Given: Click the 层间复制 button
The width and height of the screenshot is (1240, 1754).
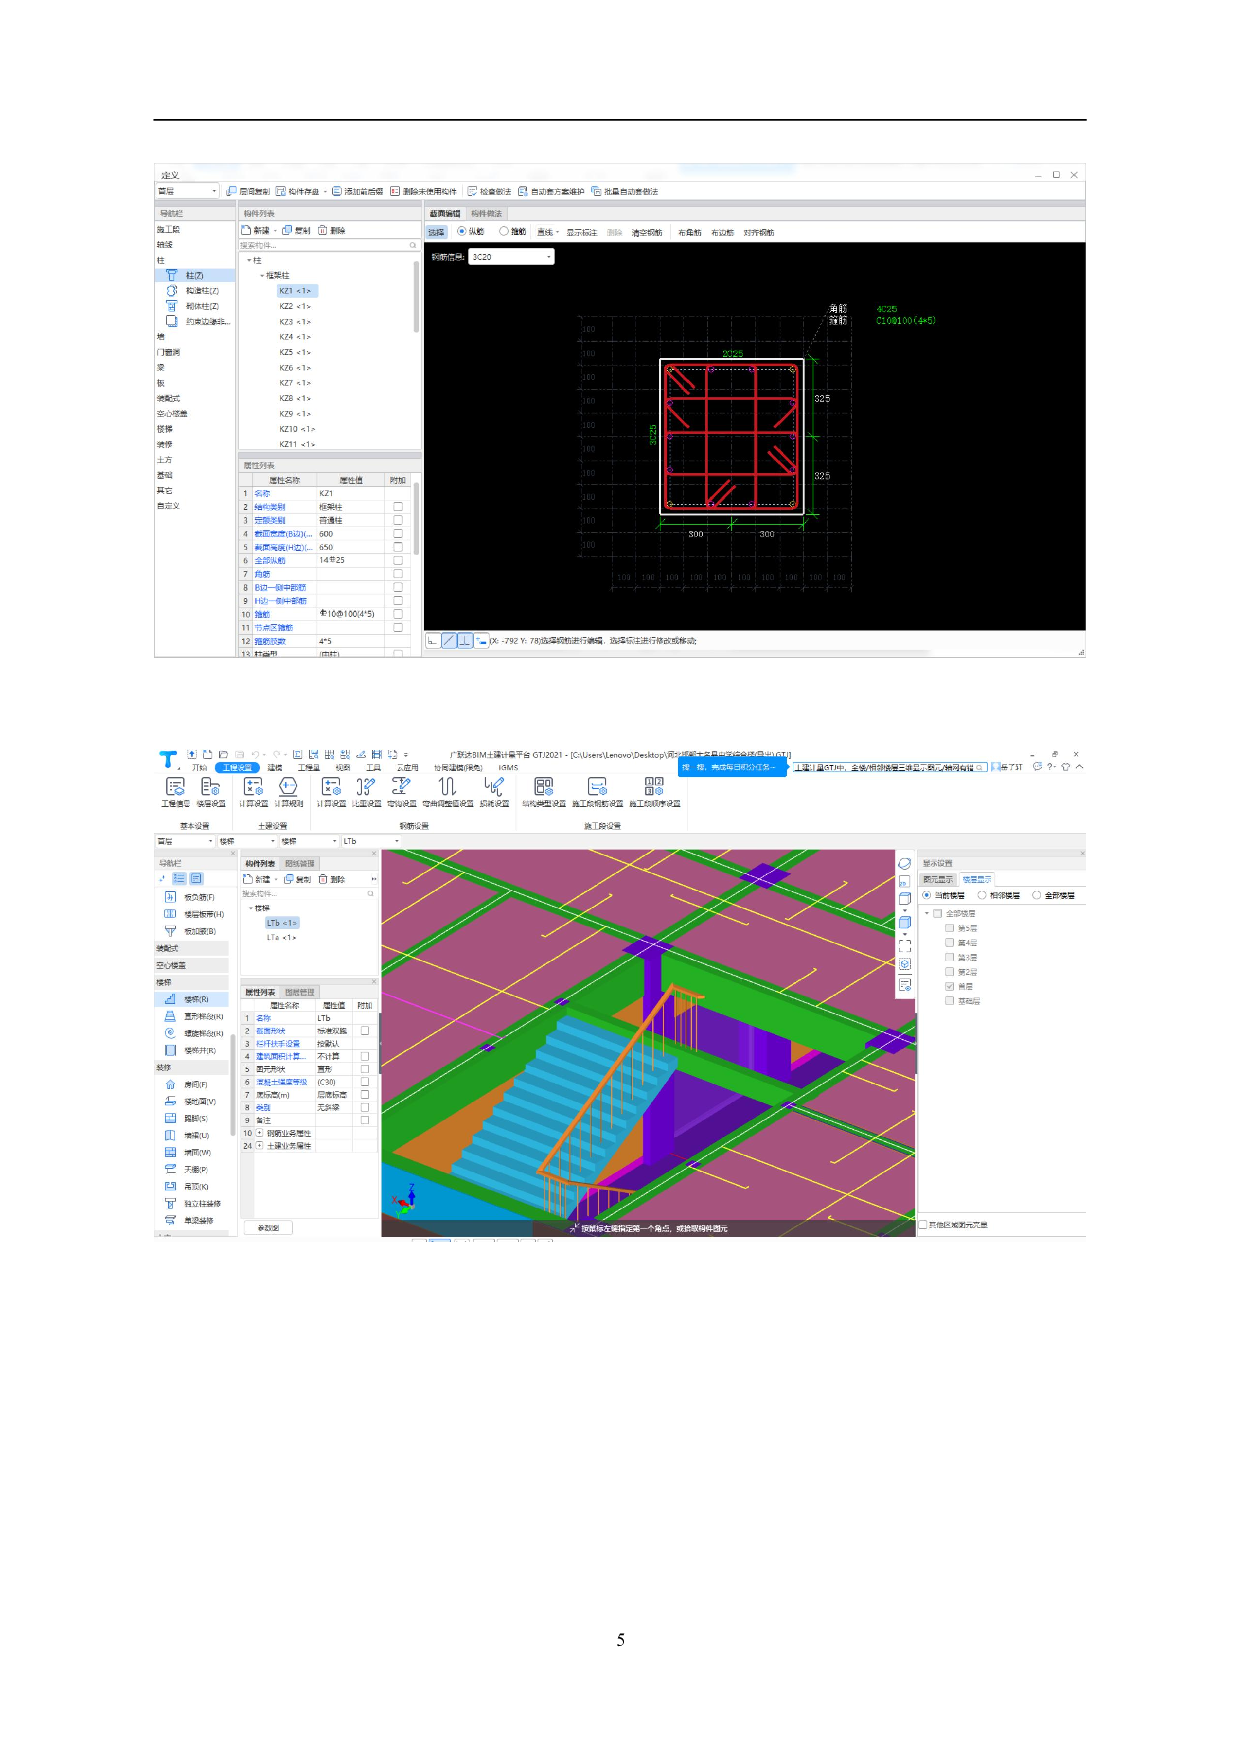Looking at the screenshot, I should point(249,191).
